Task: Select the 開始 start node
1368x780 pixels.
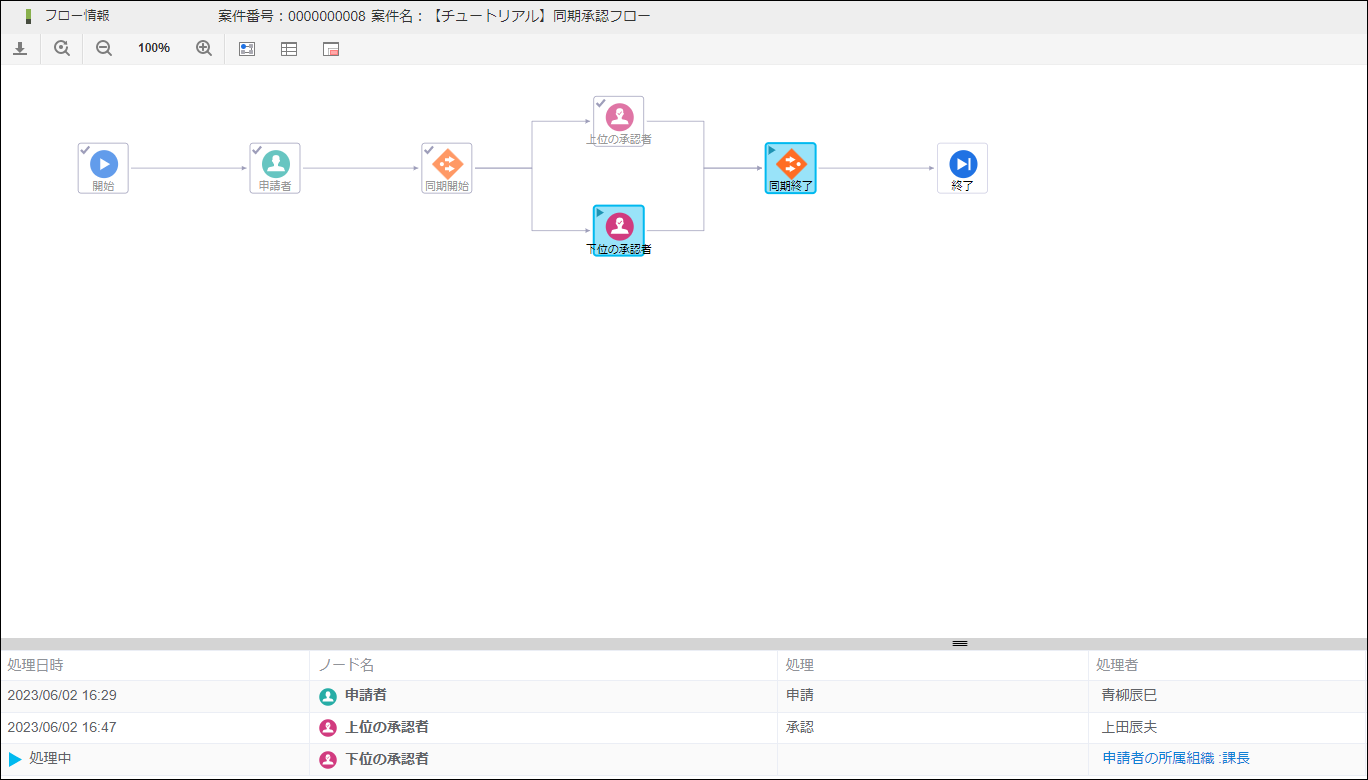Action: click(103, 168)
